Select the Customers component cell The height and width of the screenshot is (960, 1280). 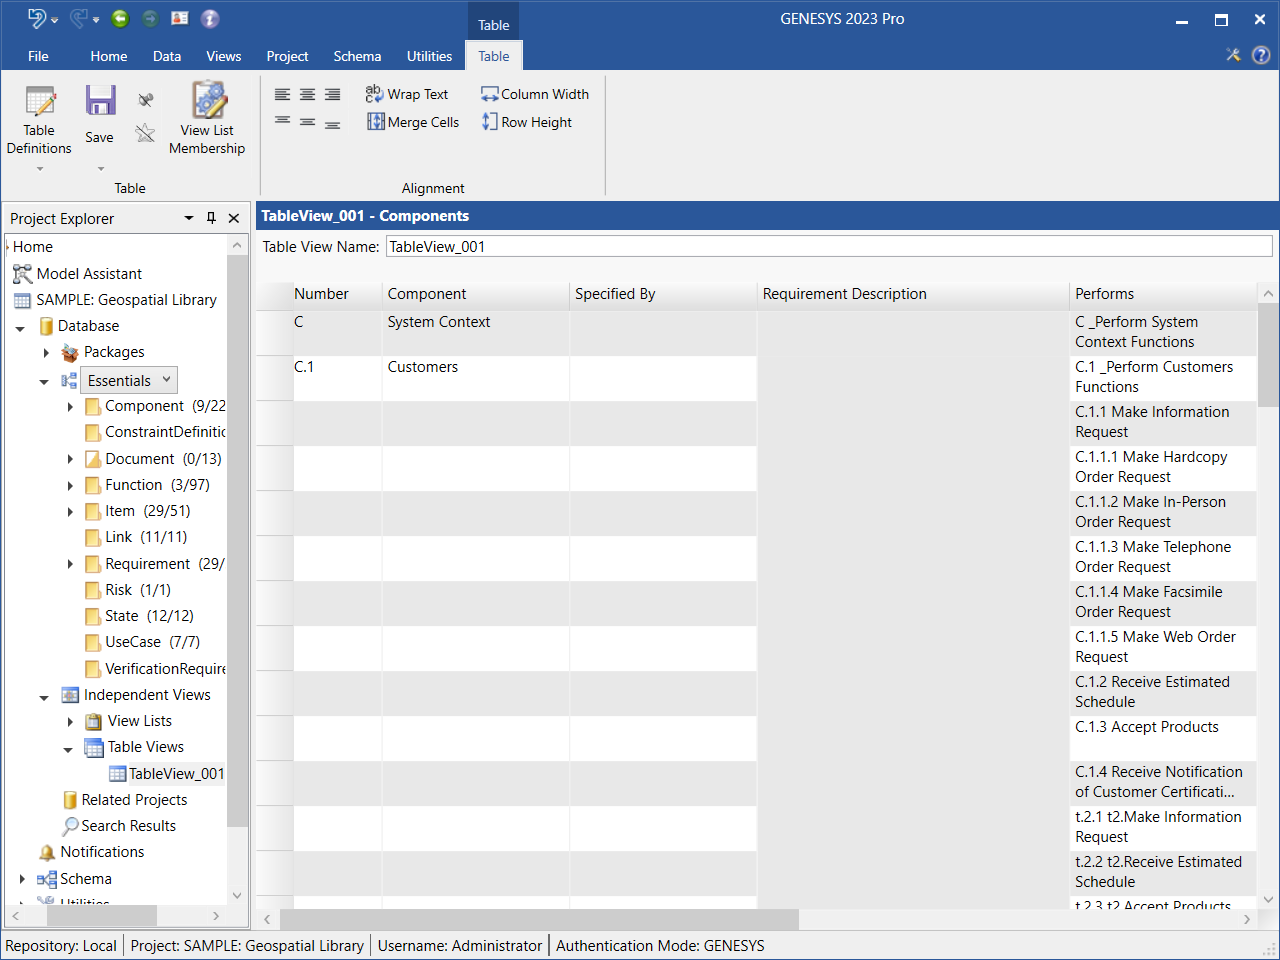475,378
